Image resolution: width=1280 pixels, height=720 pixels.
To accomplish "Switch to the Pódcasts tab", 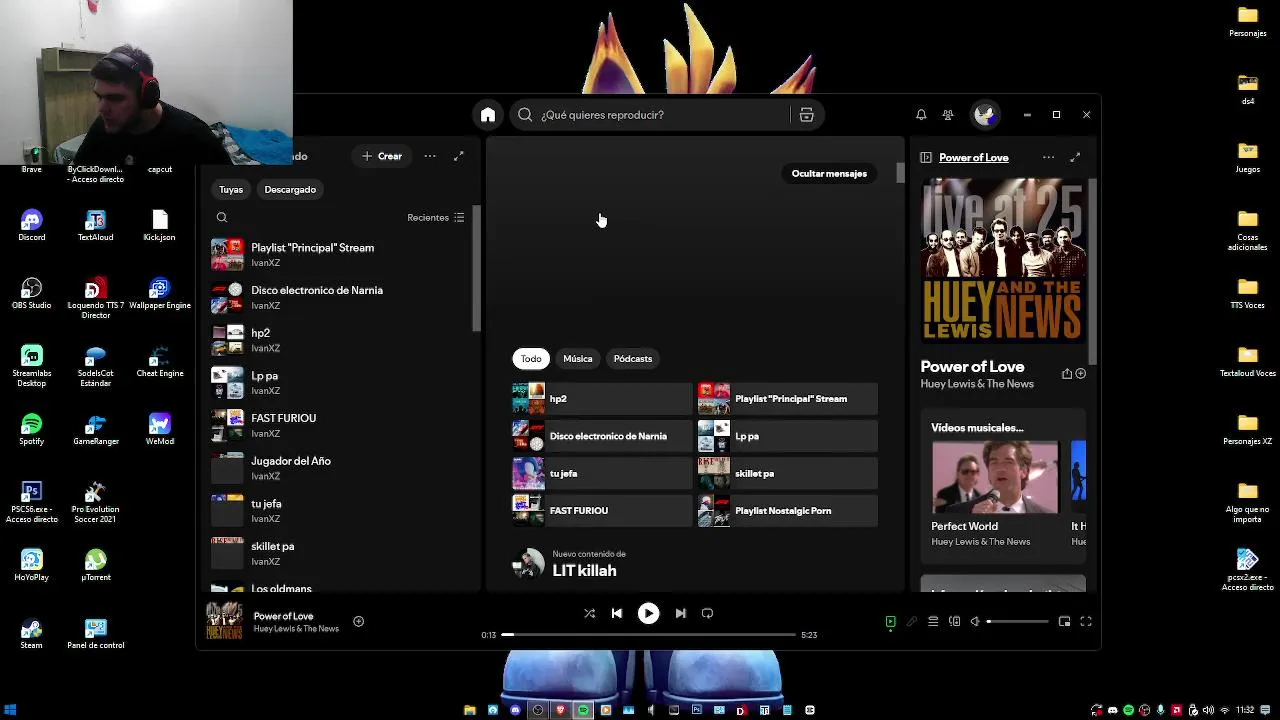I will click(x=633, y=358).
